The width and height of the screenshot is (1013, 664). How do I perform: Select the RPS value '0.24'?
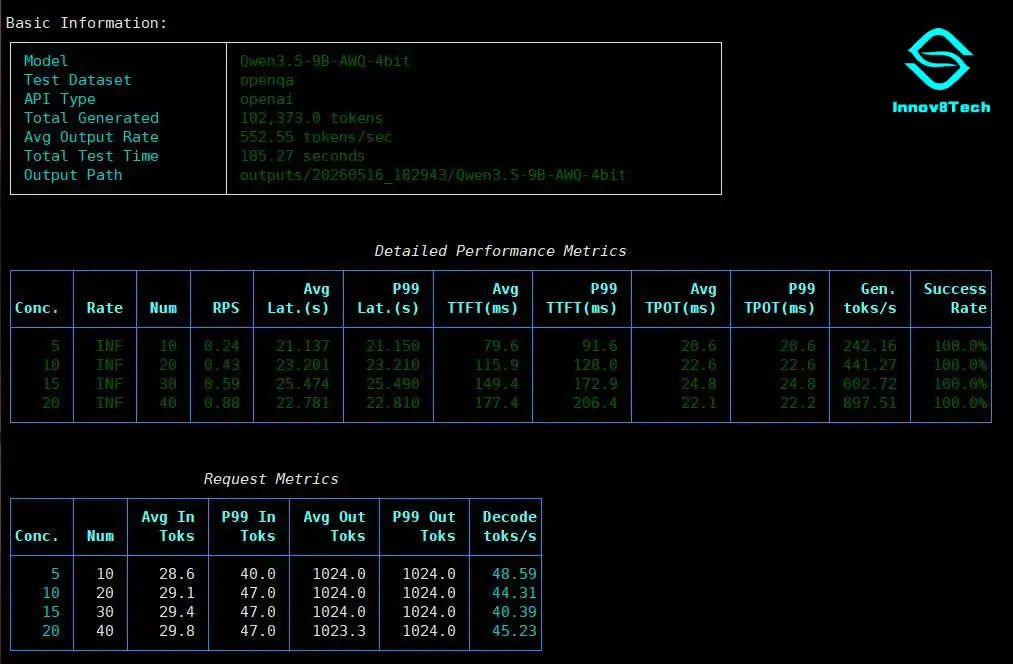pos(222,346)
